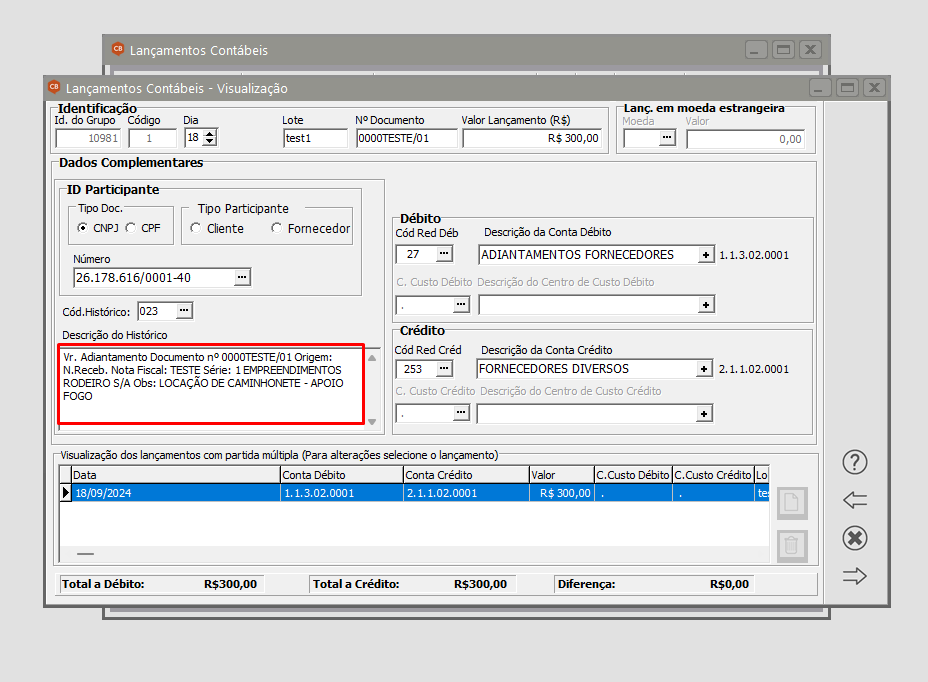The height and width of the screenshot is (682, 928).
Task: Choose Fornecedor as Tipo Participante
Action: click(x=276, y=228)
